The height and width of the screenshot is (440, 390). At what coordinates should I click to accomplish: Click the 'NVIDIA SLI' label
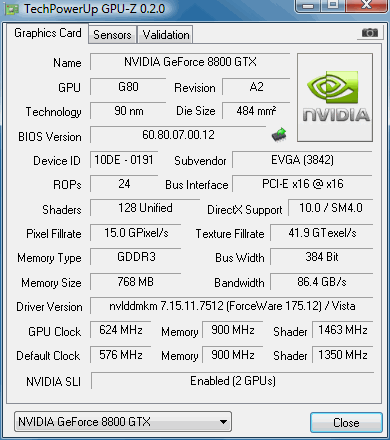[x=53, y=382]
